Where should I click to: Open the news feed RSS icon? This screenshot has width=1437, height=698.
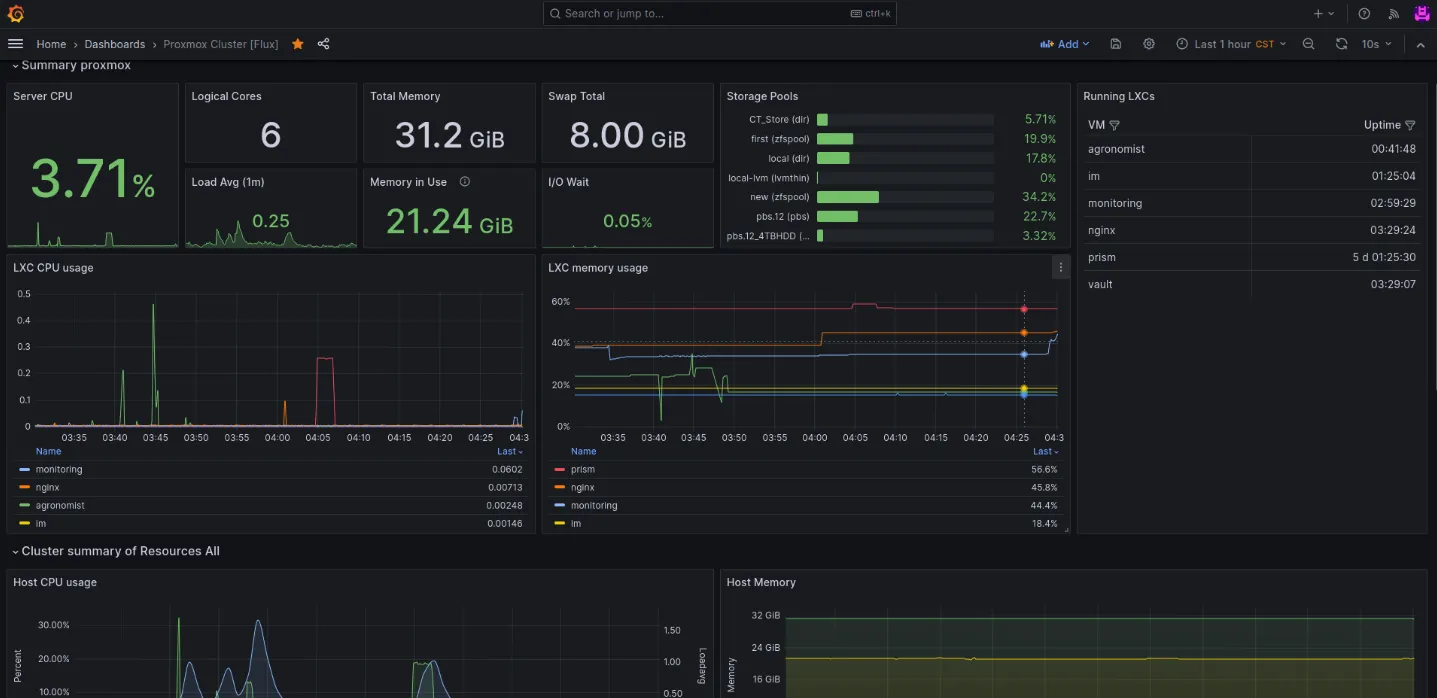tap(1393, 14)
